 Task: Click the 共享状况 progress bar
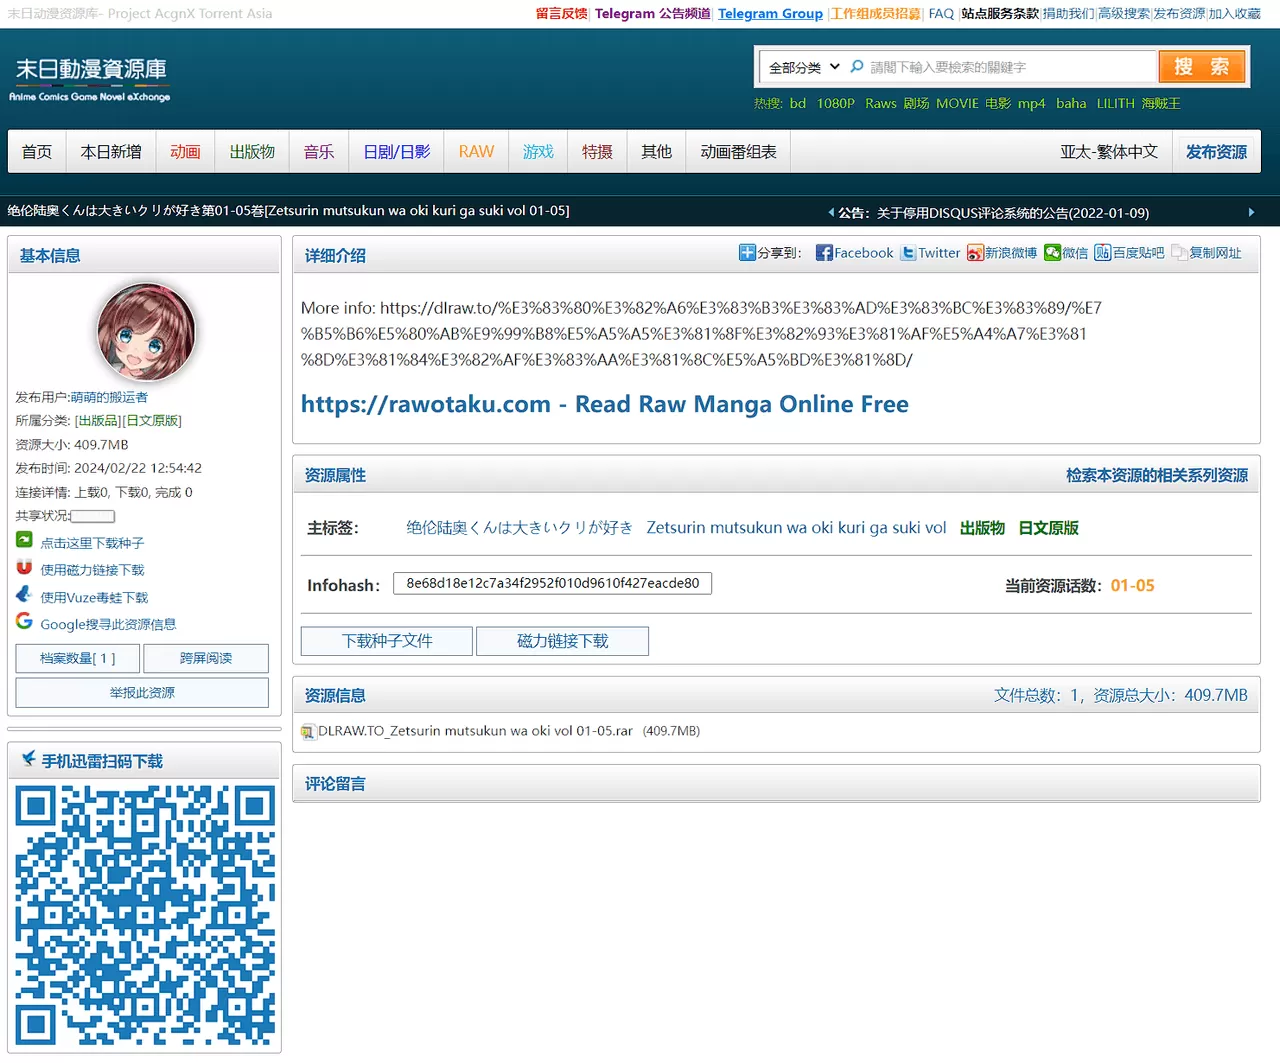point(90,515)
